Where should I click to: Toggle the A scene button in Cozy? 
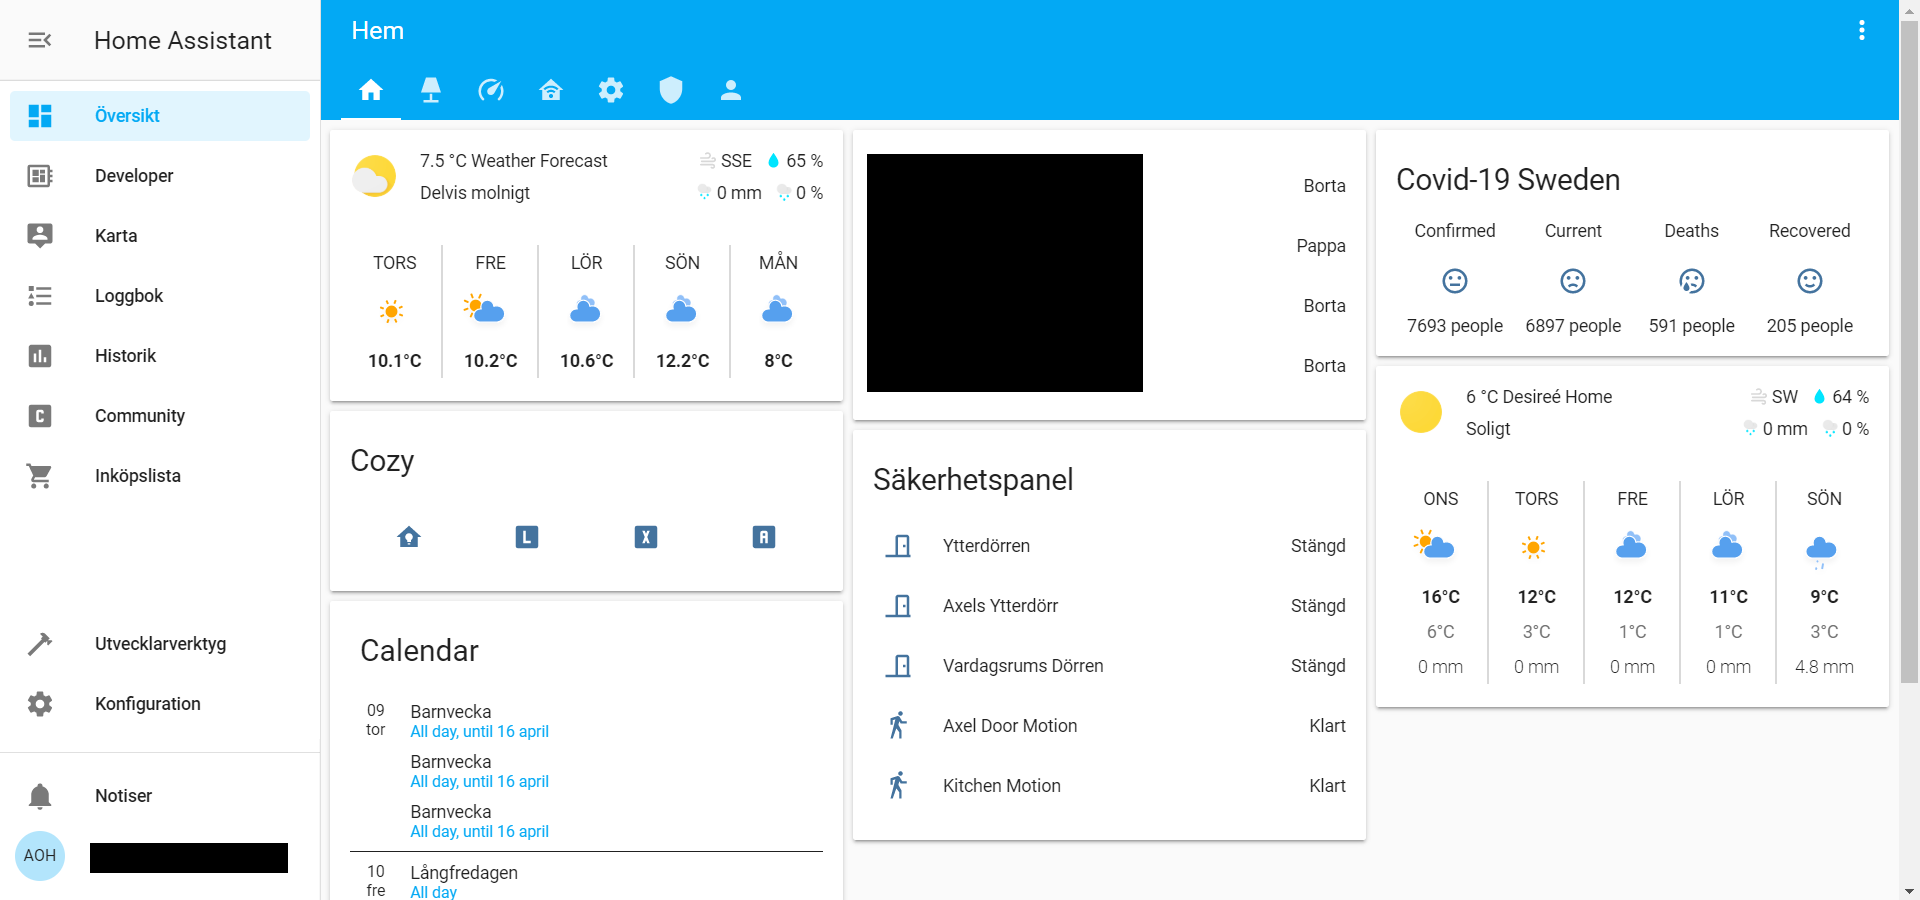coord(763,537)
